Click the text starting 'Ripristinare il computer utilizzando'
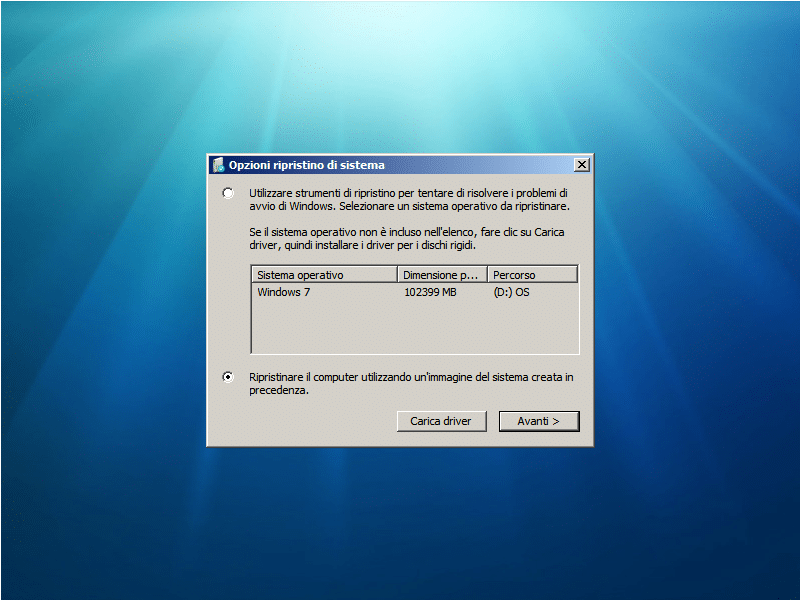 pyautogui.click(x=411, y=384)
